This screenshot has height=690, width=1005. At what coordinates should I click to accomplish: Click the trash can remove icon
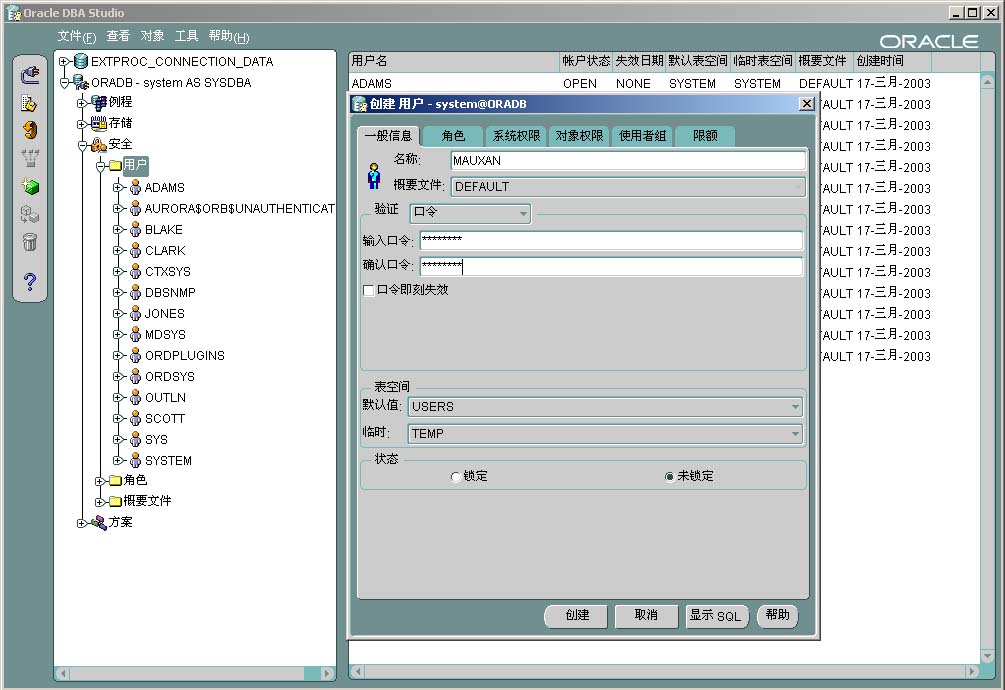pyautogui.click(x=29, y=242)
